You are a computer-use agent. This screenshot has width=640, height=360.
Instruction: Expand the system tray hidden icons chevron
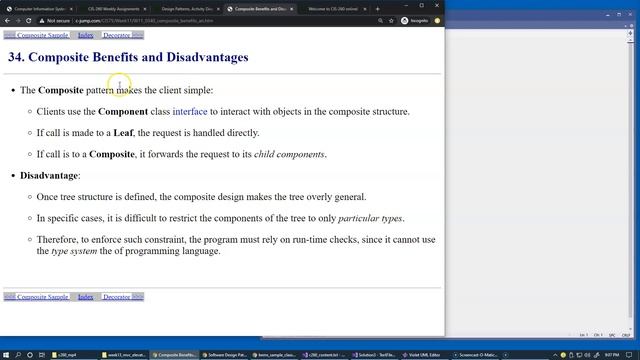555,355
